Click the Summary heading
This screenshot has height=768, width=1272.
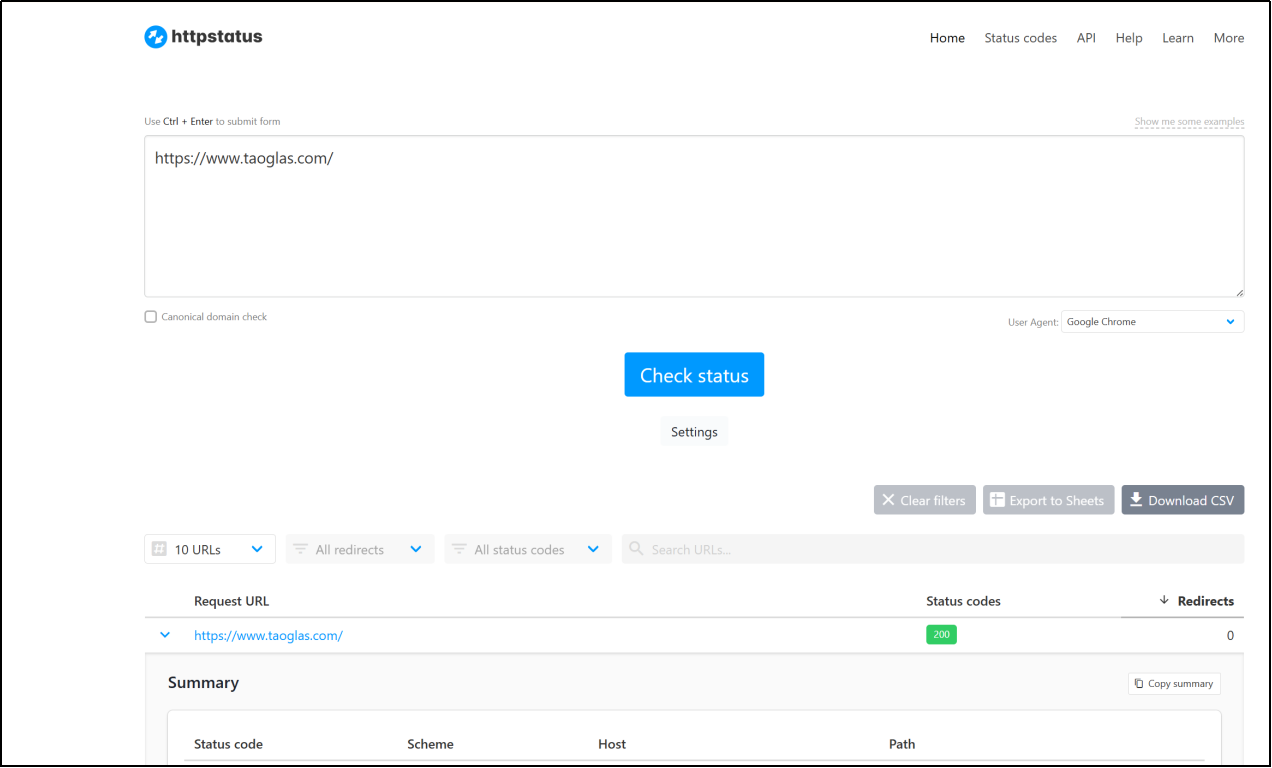(203, 683)
